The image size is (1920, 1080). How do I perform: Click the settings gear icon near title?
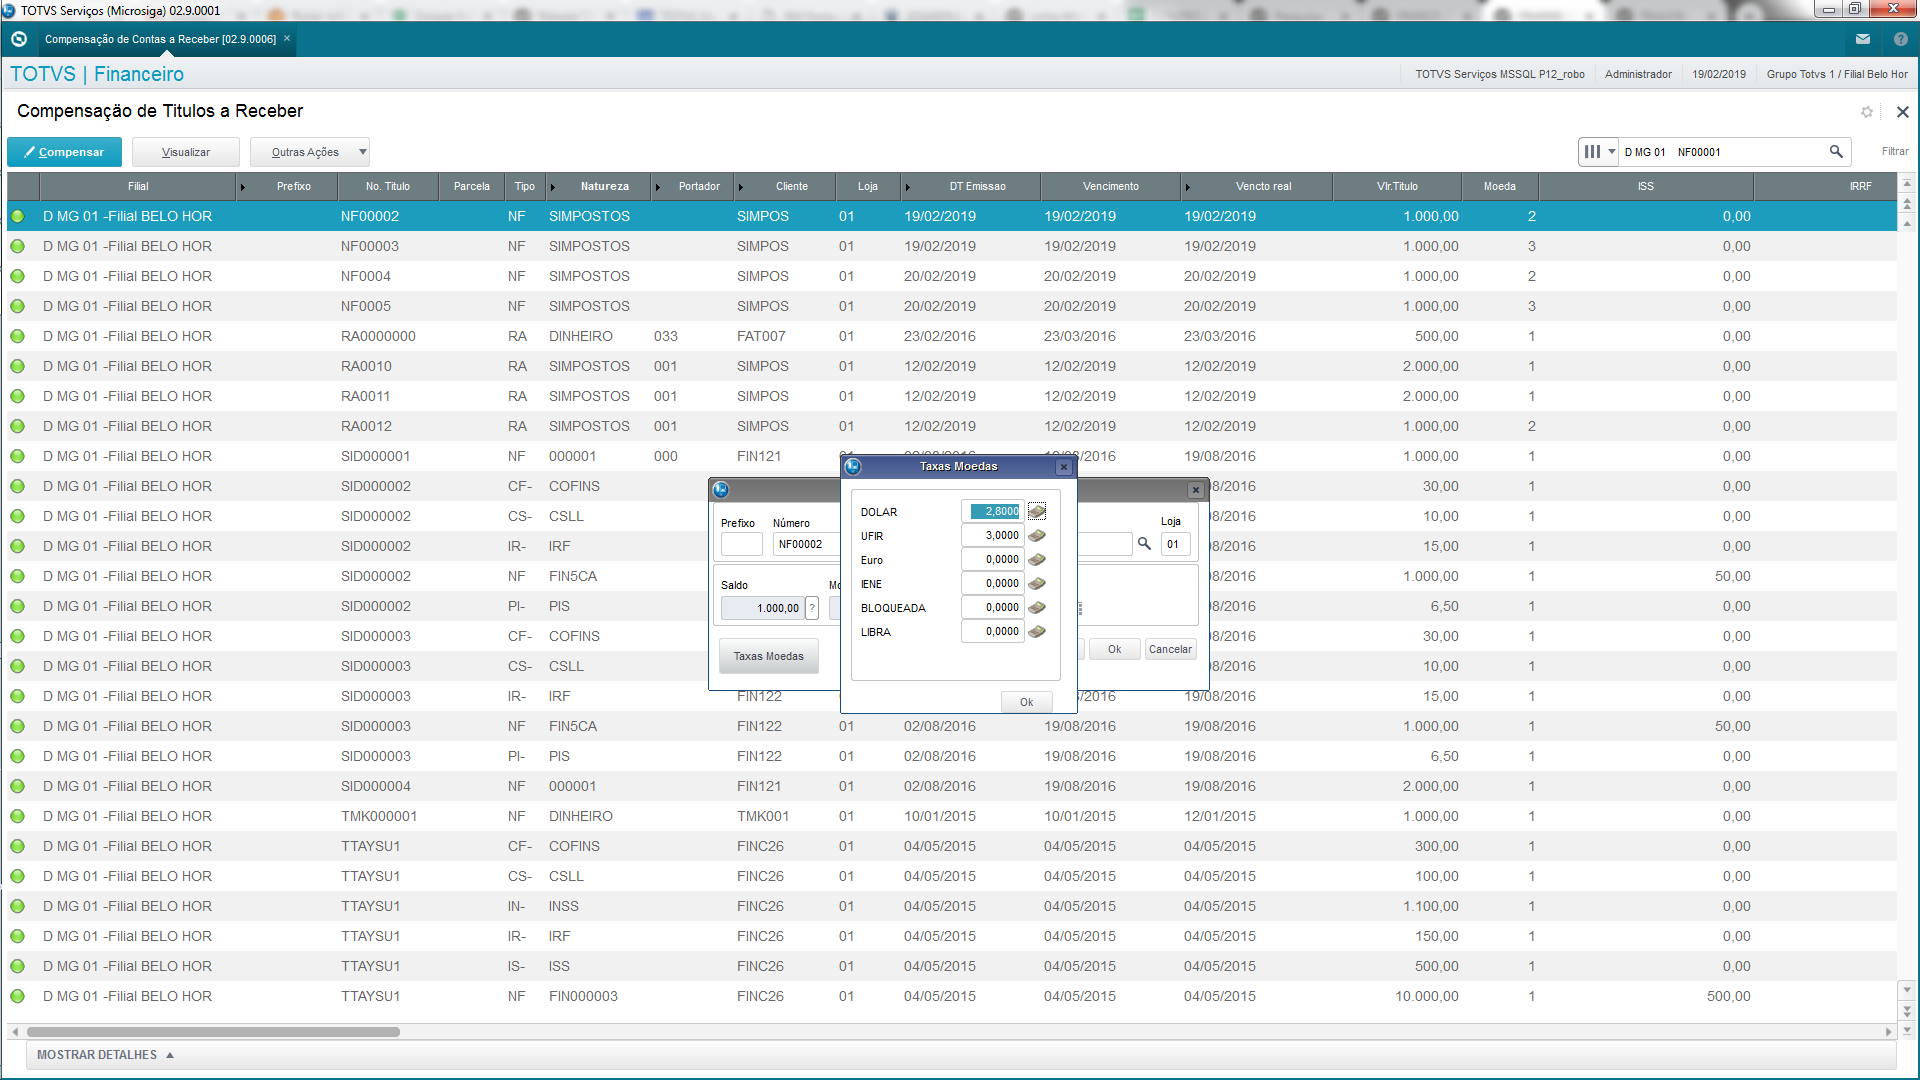(1867, 112)
